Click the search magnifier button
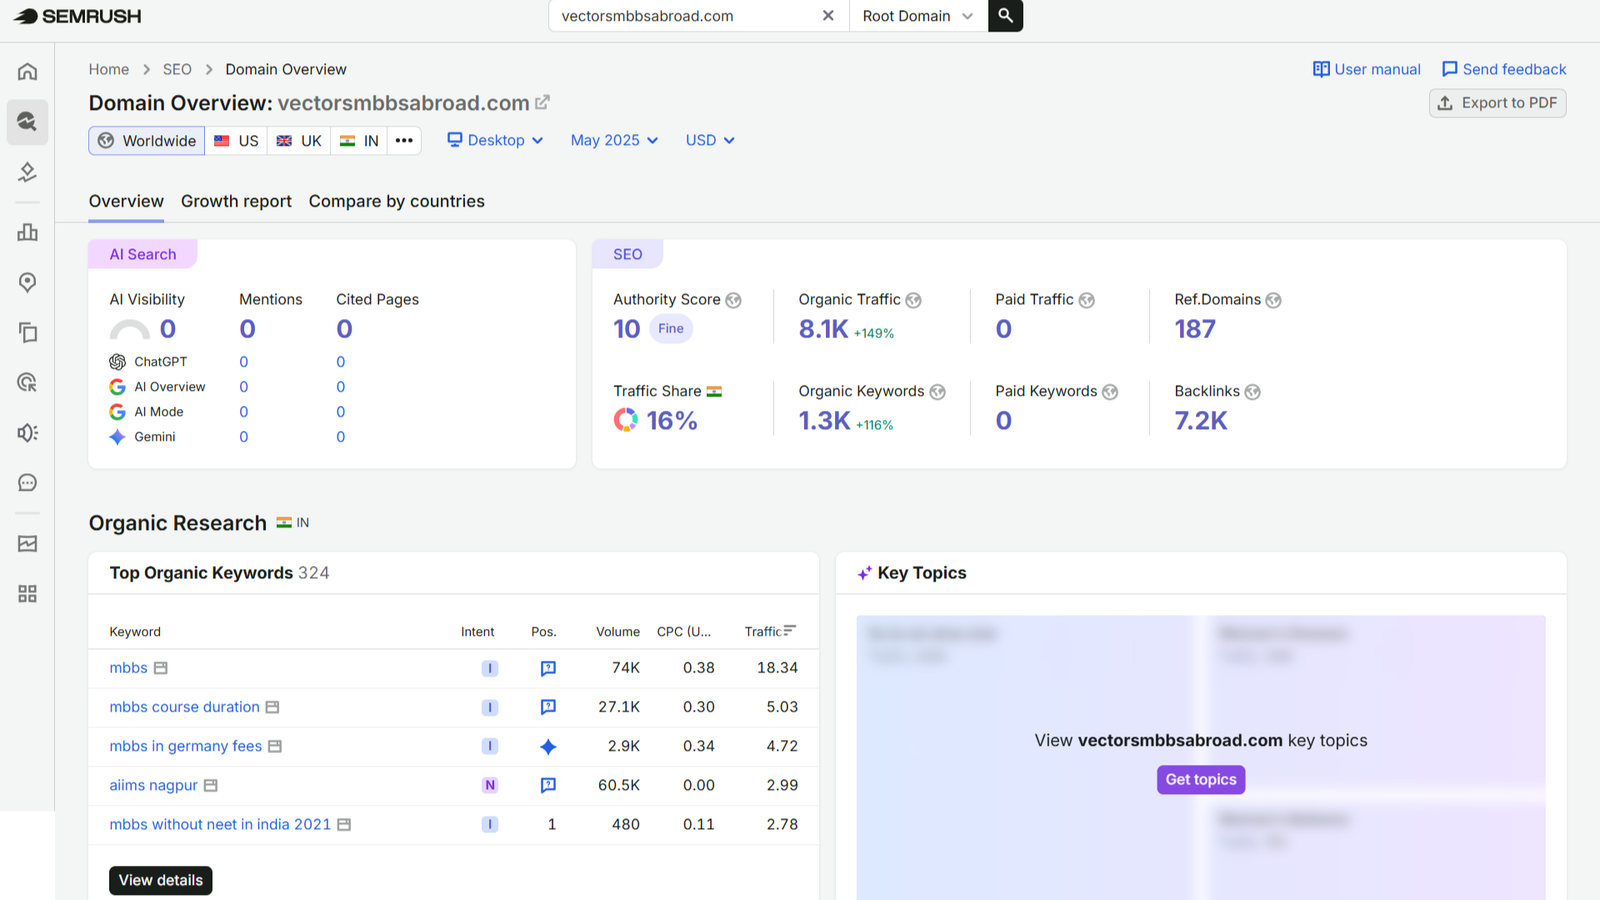 pos(1005,16)
